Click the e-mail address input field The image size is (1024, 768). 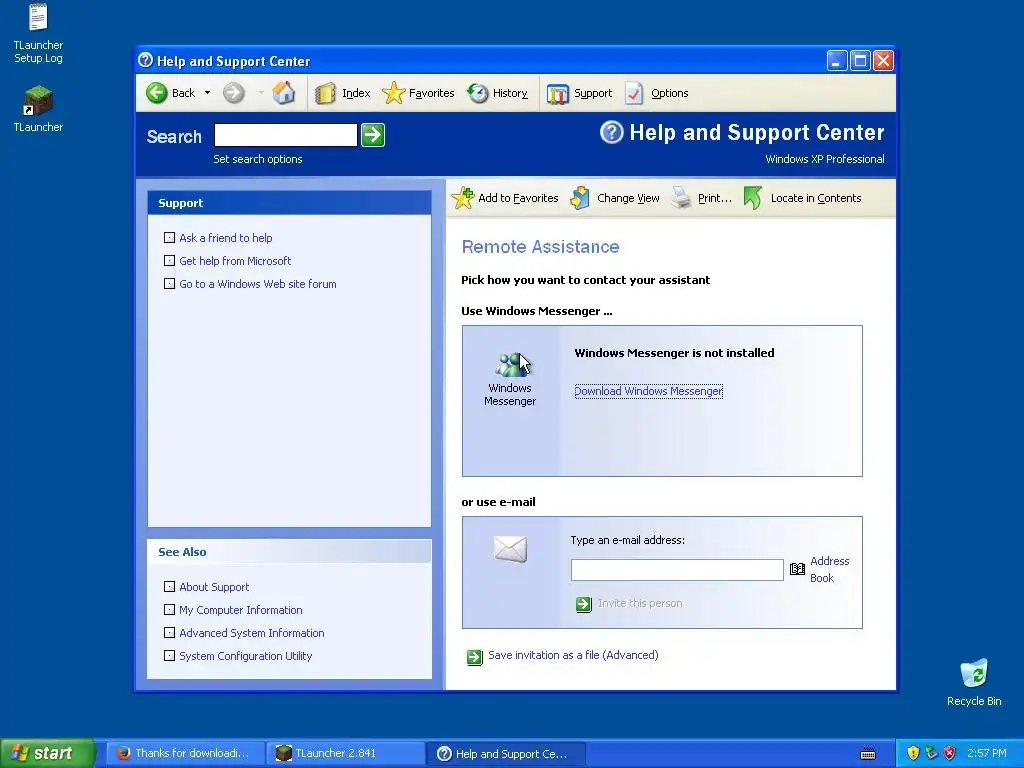[x=677, y=569]
